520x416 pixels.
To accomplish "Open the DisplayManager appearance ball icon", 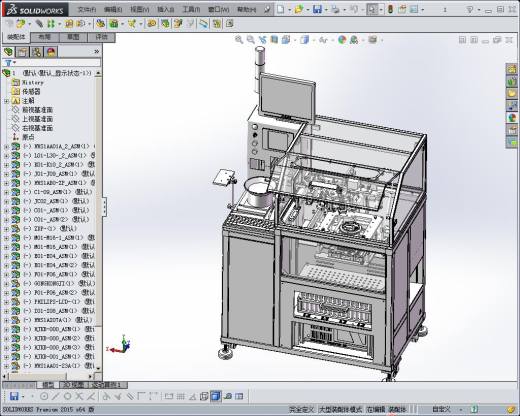I will pos(51,52).
